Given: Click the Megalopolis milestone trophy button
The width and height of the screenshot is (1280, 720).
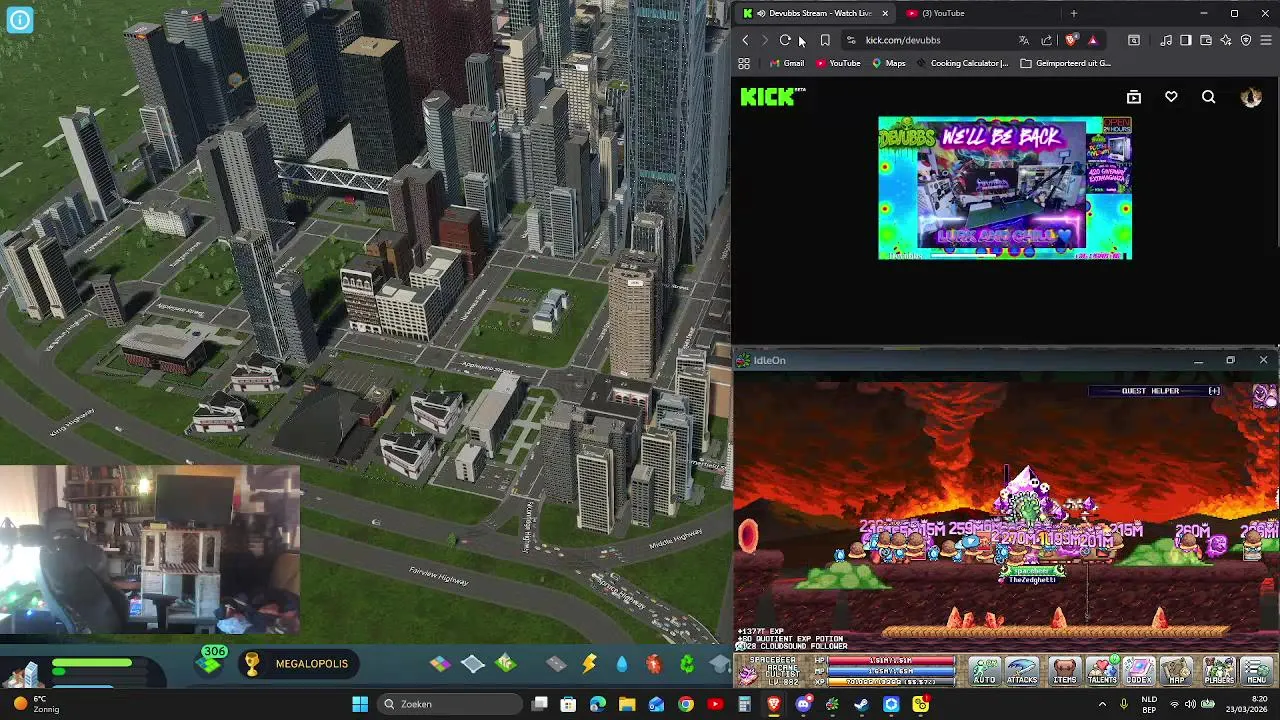Looking at the screenshot, I should (x=300, y=664).
